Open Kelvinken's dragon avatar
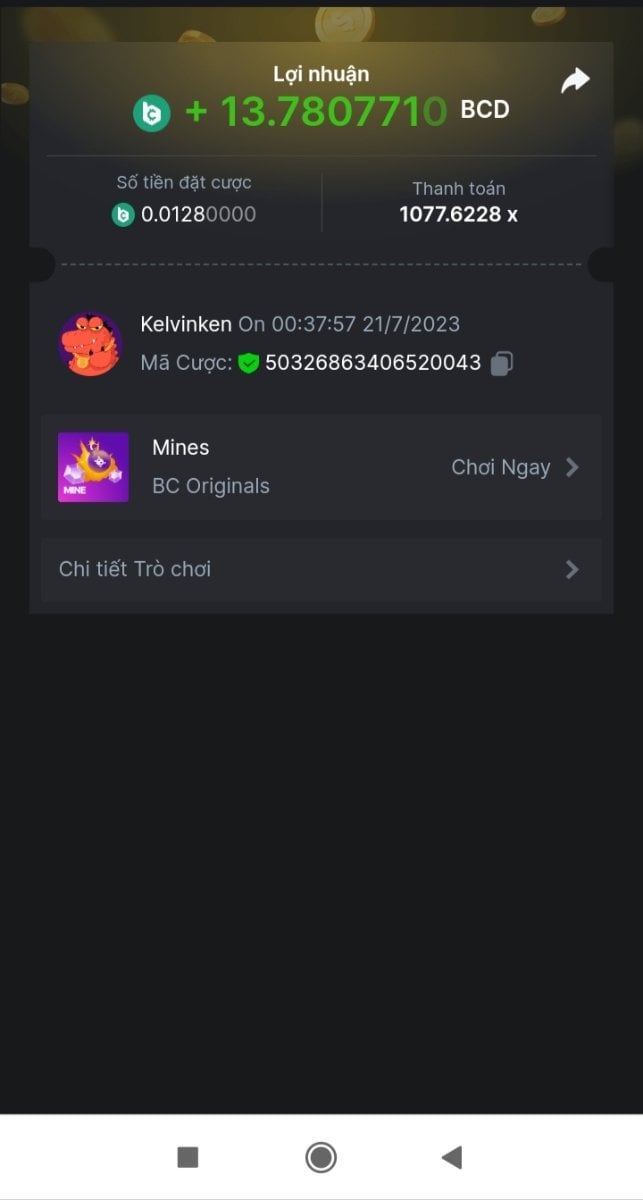The width and height of the screenshot is (643, 1200). pos(90,344)
